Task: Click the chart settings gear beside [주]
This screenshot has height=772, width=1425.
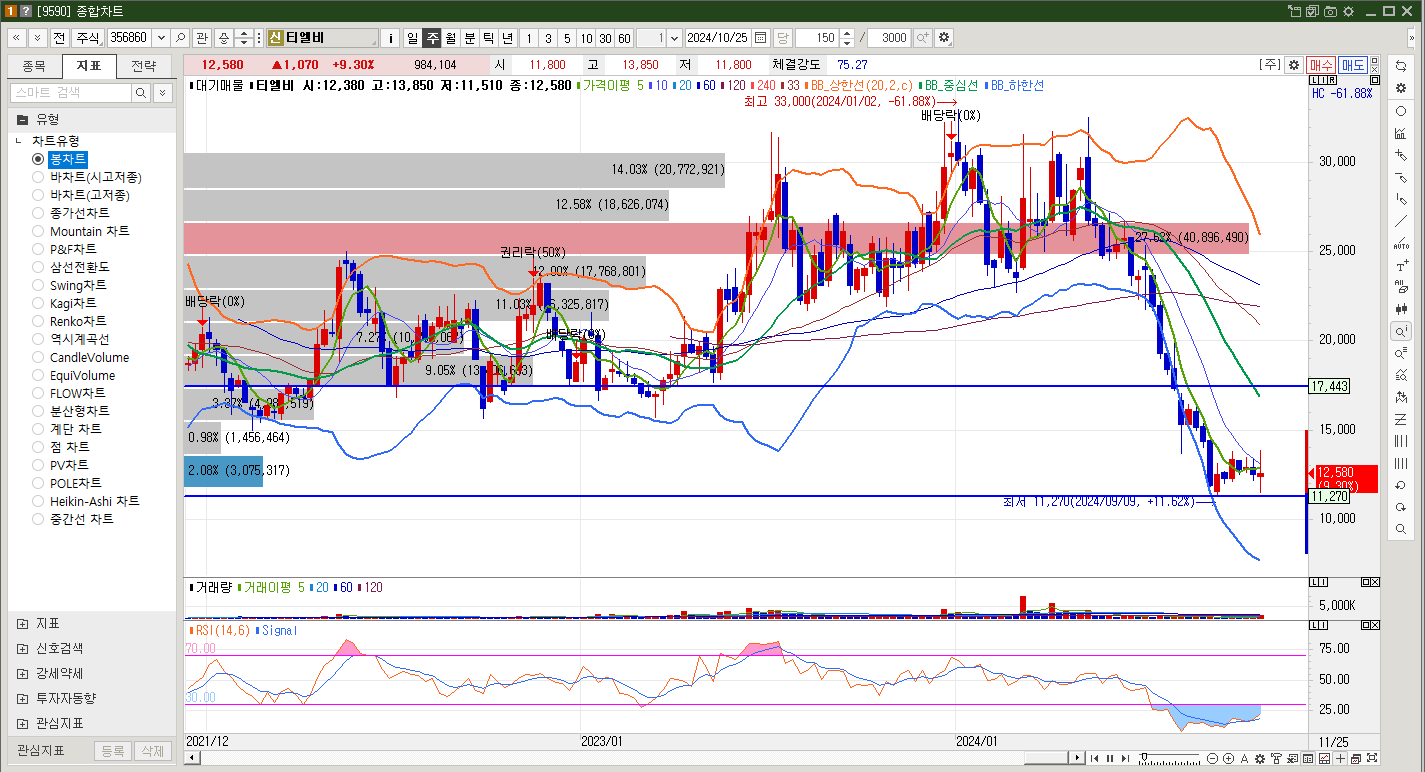Action: 1293,64
